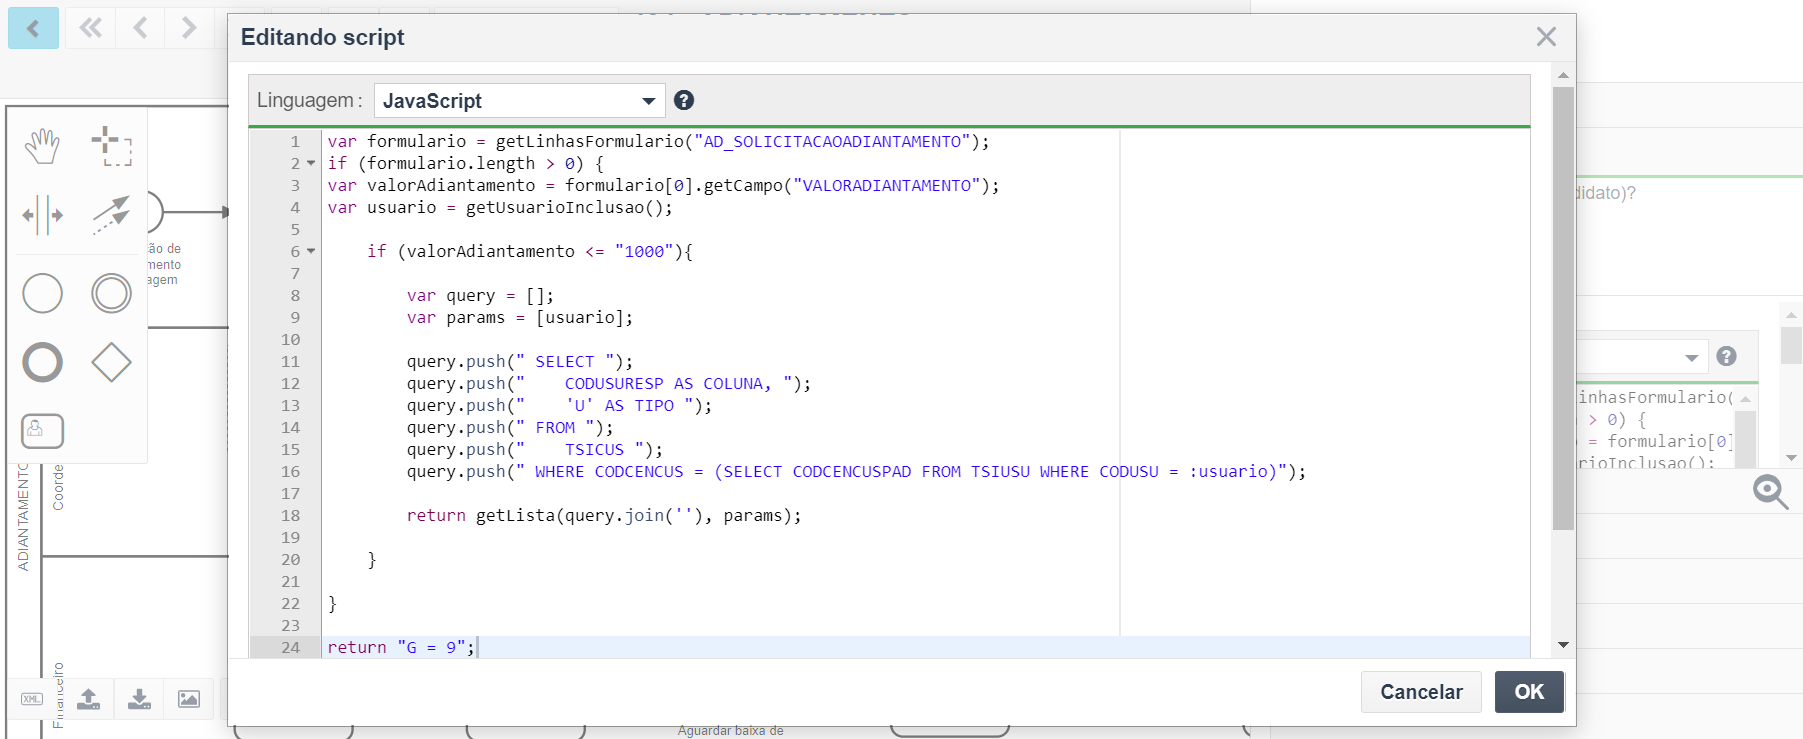Image resolution: width=1803 pixels, height=739 pixels.
Task: Close the Editando script dialog
Action: 1546,37
